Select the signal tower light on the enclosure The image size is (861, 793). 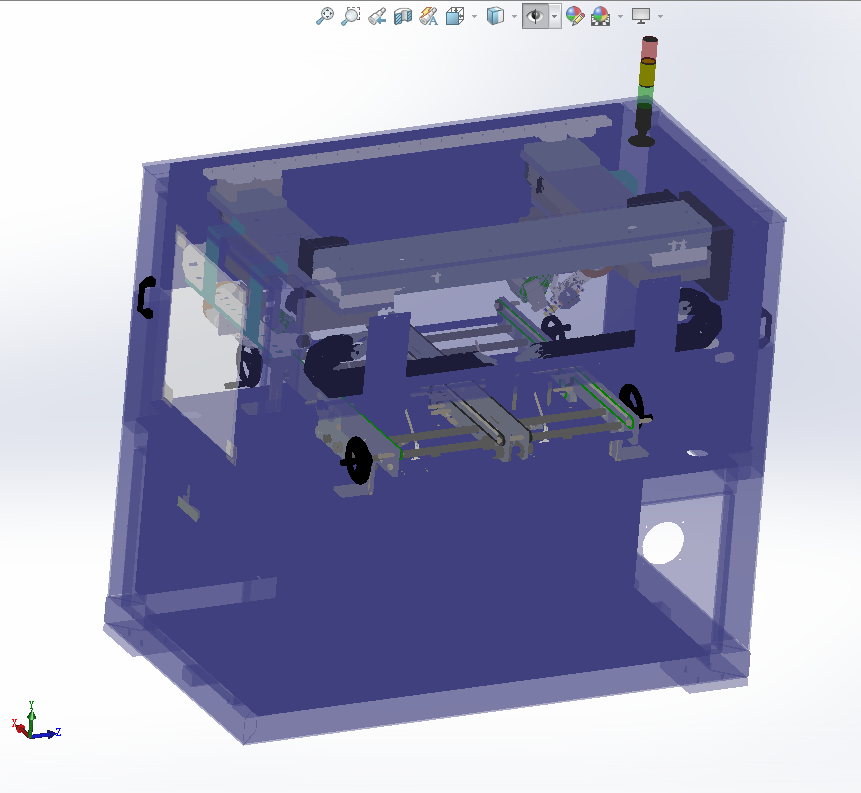click(646, 91)
